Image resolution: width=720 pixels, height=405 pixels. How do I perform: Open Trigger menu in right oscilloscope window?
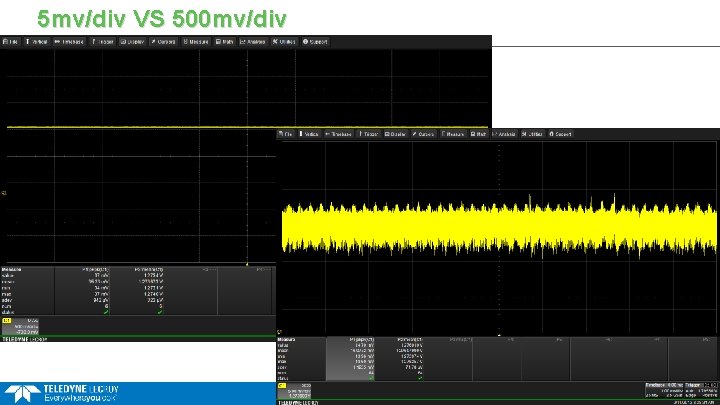point(368,134)
